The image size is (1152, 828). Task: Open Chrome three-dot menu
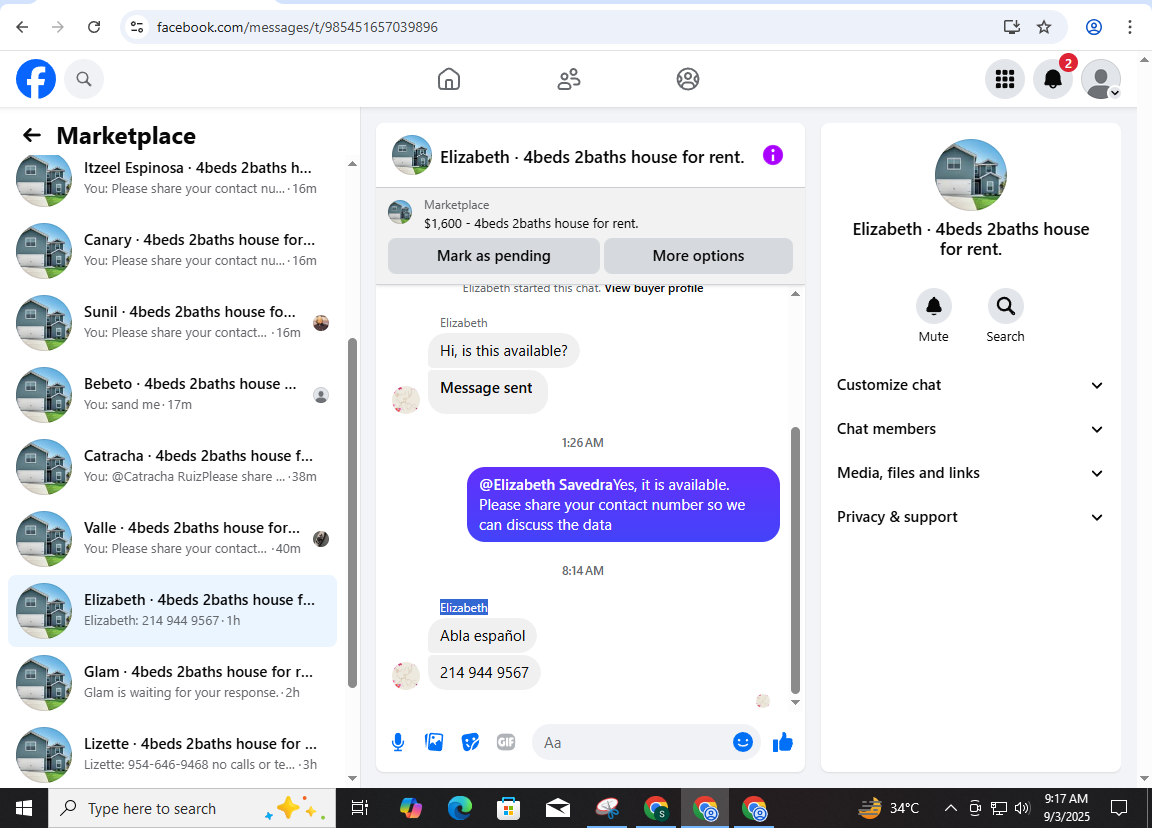[1130, 27]
